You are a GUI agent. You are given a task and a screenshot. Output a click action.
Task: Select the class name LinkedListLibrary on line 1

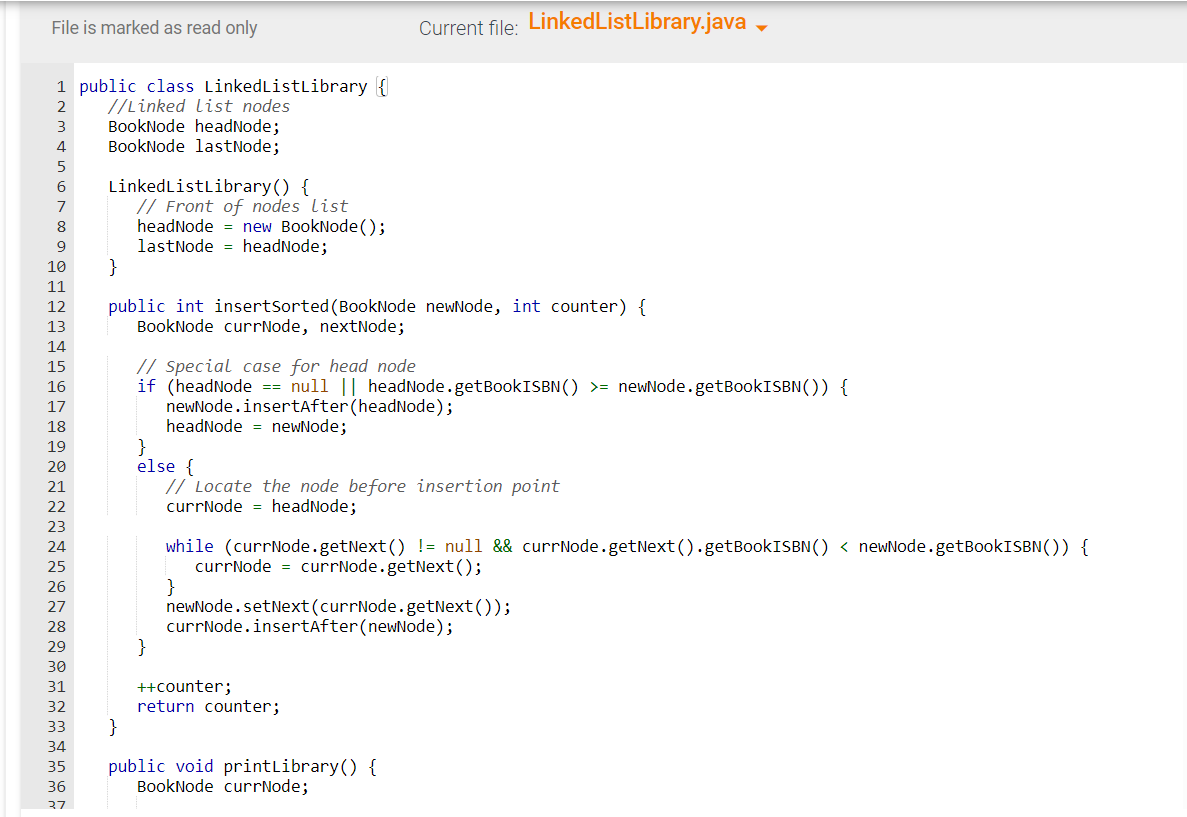click(283, 86)
